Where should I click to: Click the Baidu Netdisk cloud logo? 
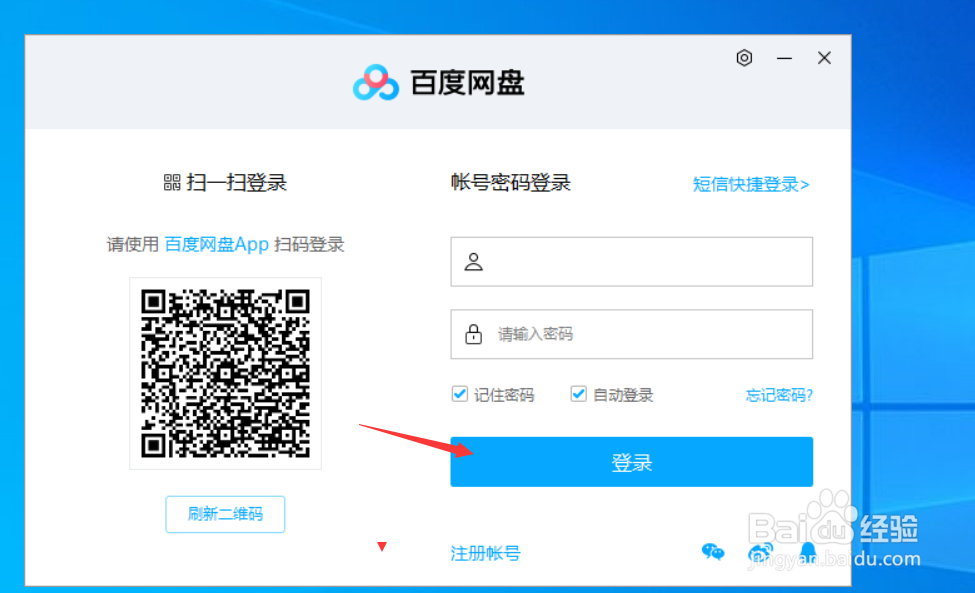376,82
